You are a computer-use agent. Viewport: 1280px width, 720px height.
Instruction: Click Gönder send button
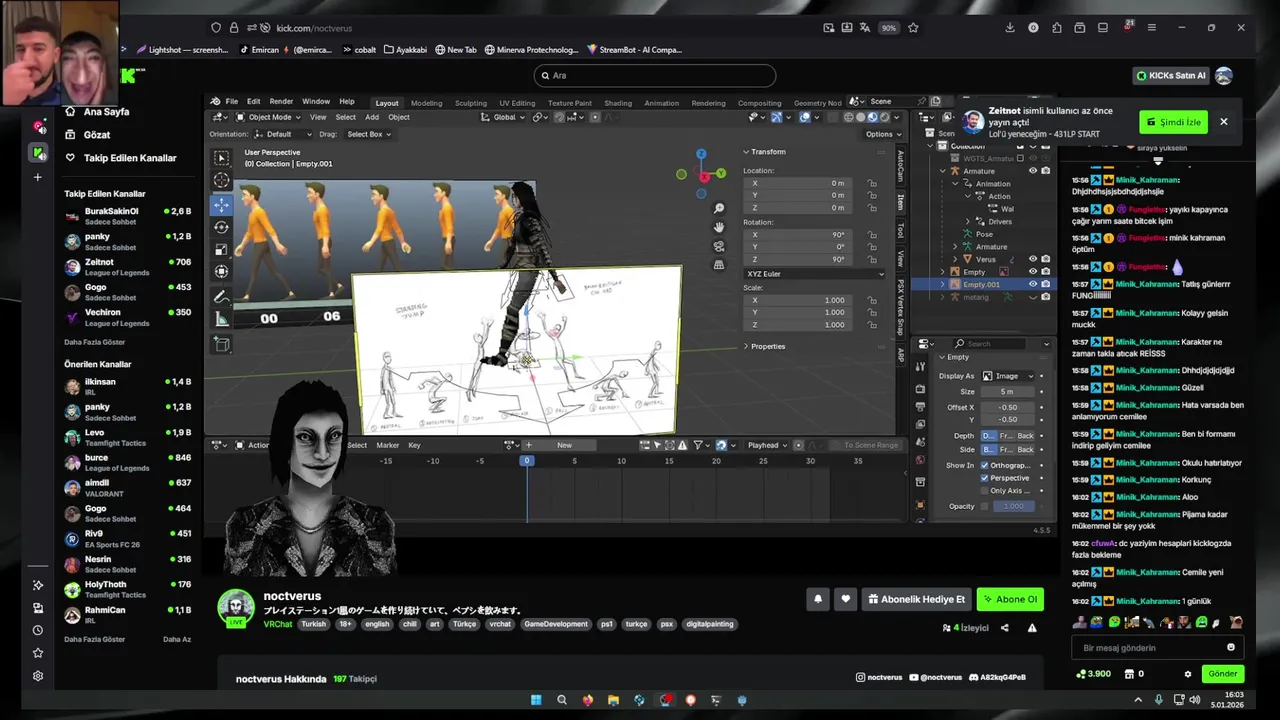click(1223, 674)
